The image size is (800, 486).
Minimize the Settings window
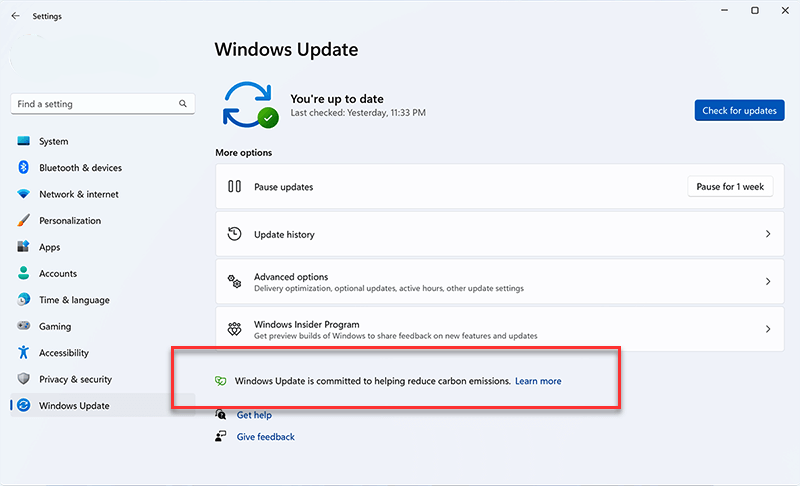pos(724,10)
